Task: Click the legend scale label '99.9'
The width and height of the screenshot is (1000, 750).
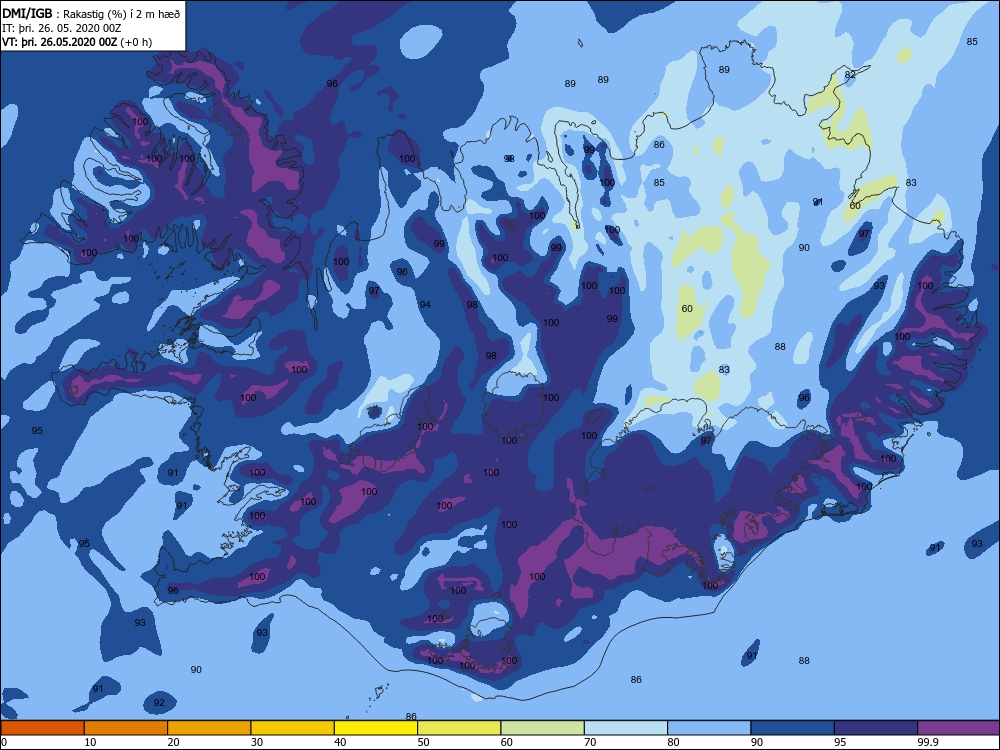Action: coord(927,742)
